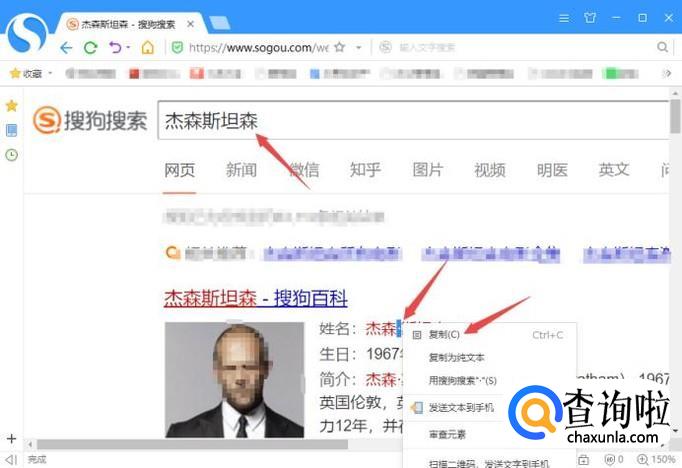Bookmark the page with the address-bar star
Screen dimensions: 682x468
coord(340,47)
